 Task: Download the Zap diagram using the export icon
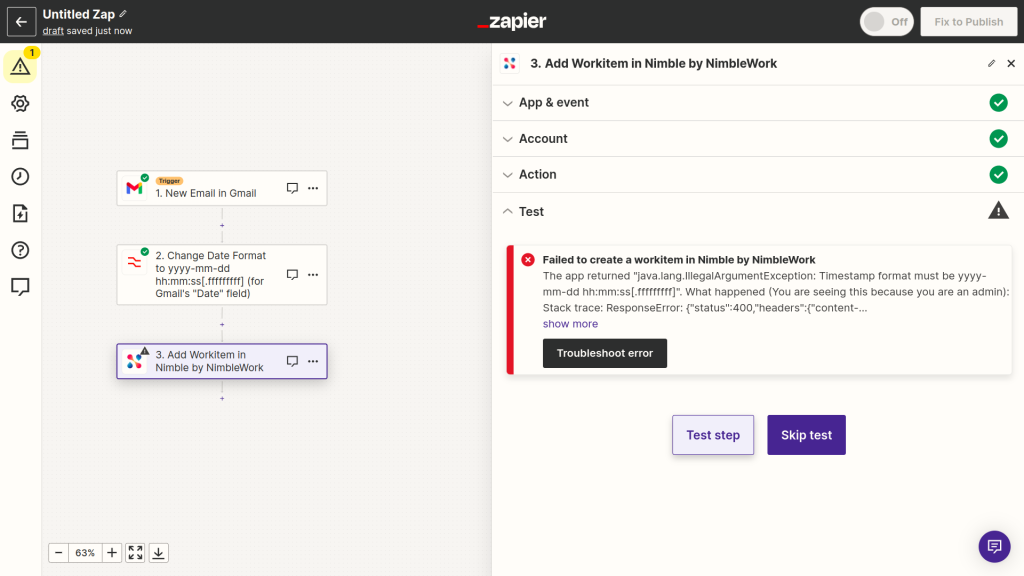158,552
